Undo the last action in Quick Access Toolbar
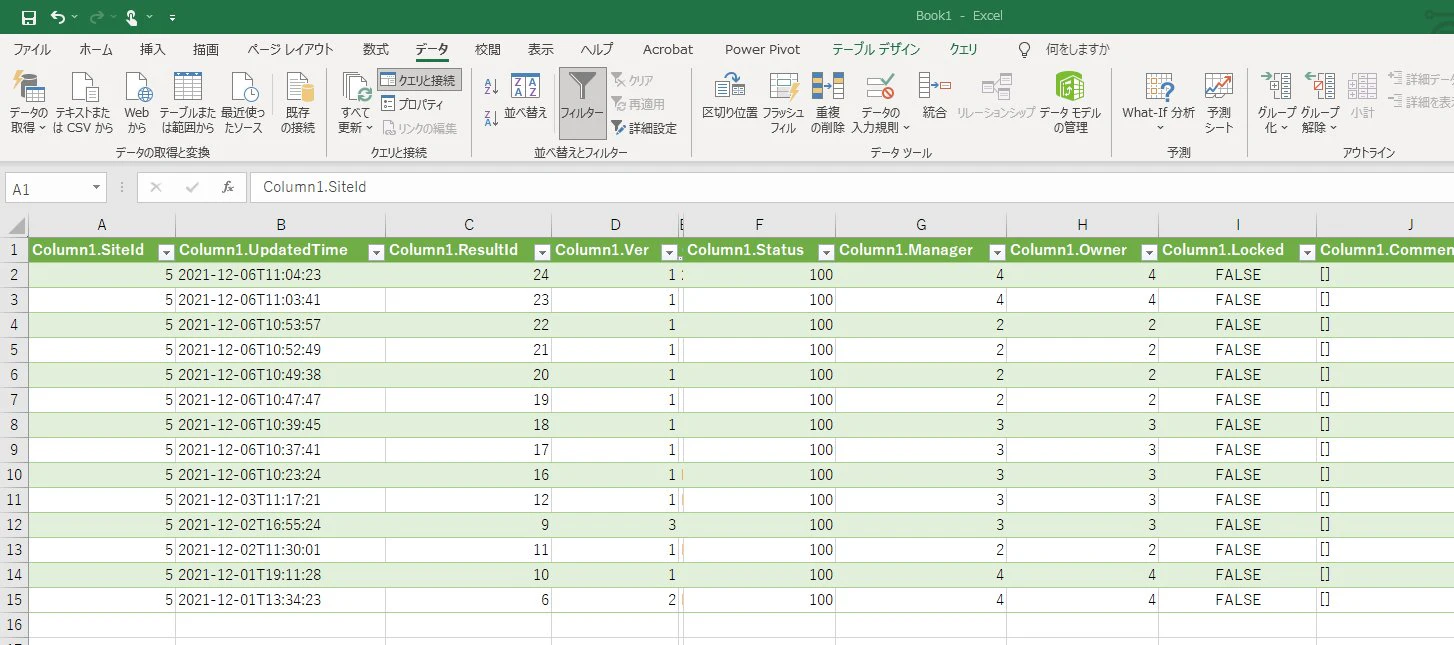The height and width of the screenshot is (645, 1454). (58, 17)
